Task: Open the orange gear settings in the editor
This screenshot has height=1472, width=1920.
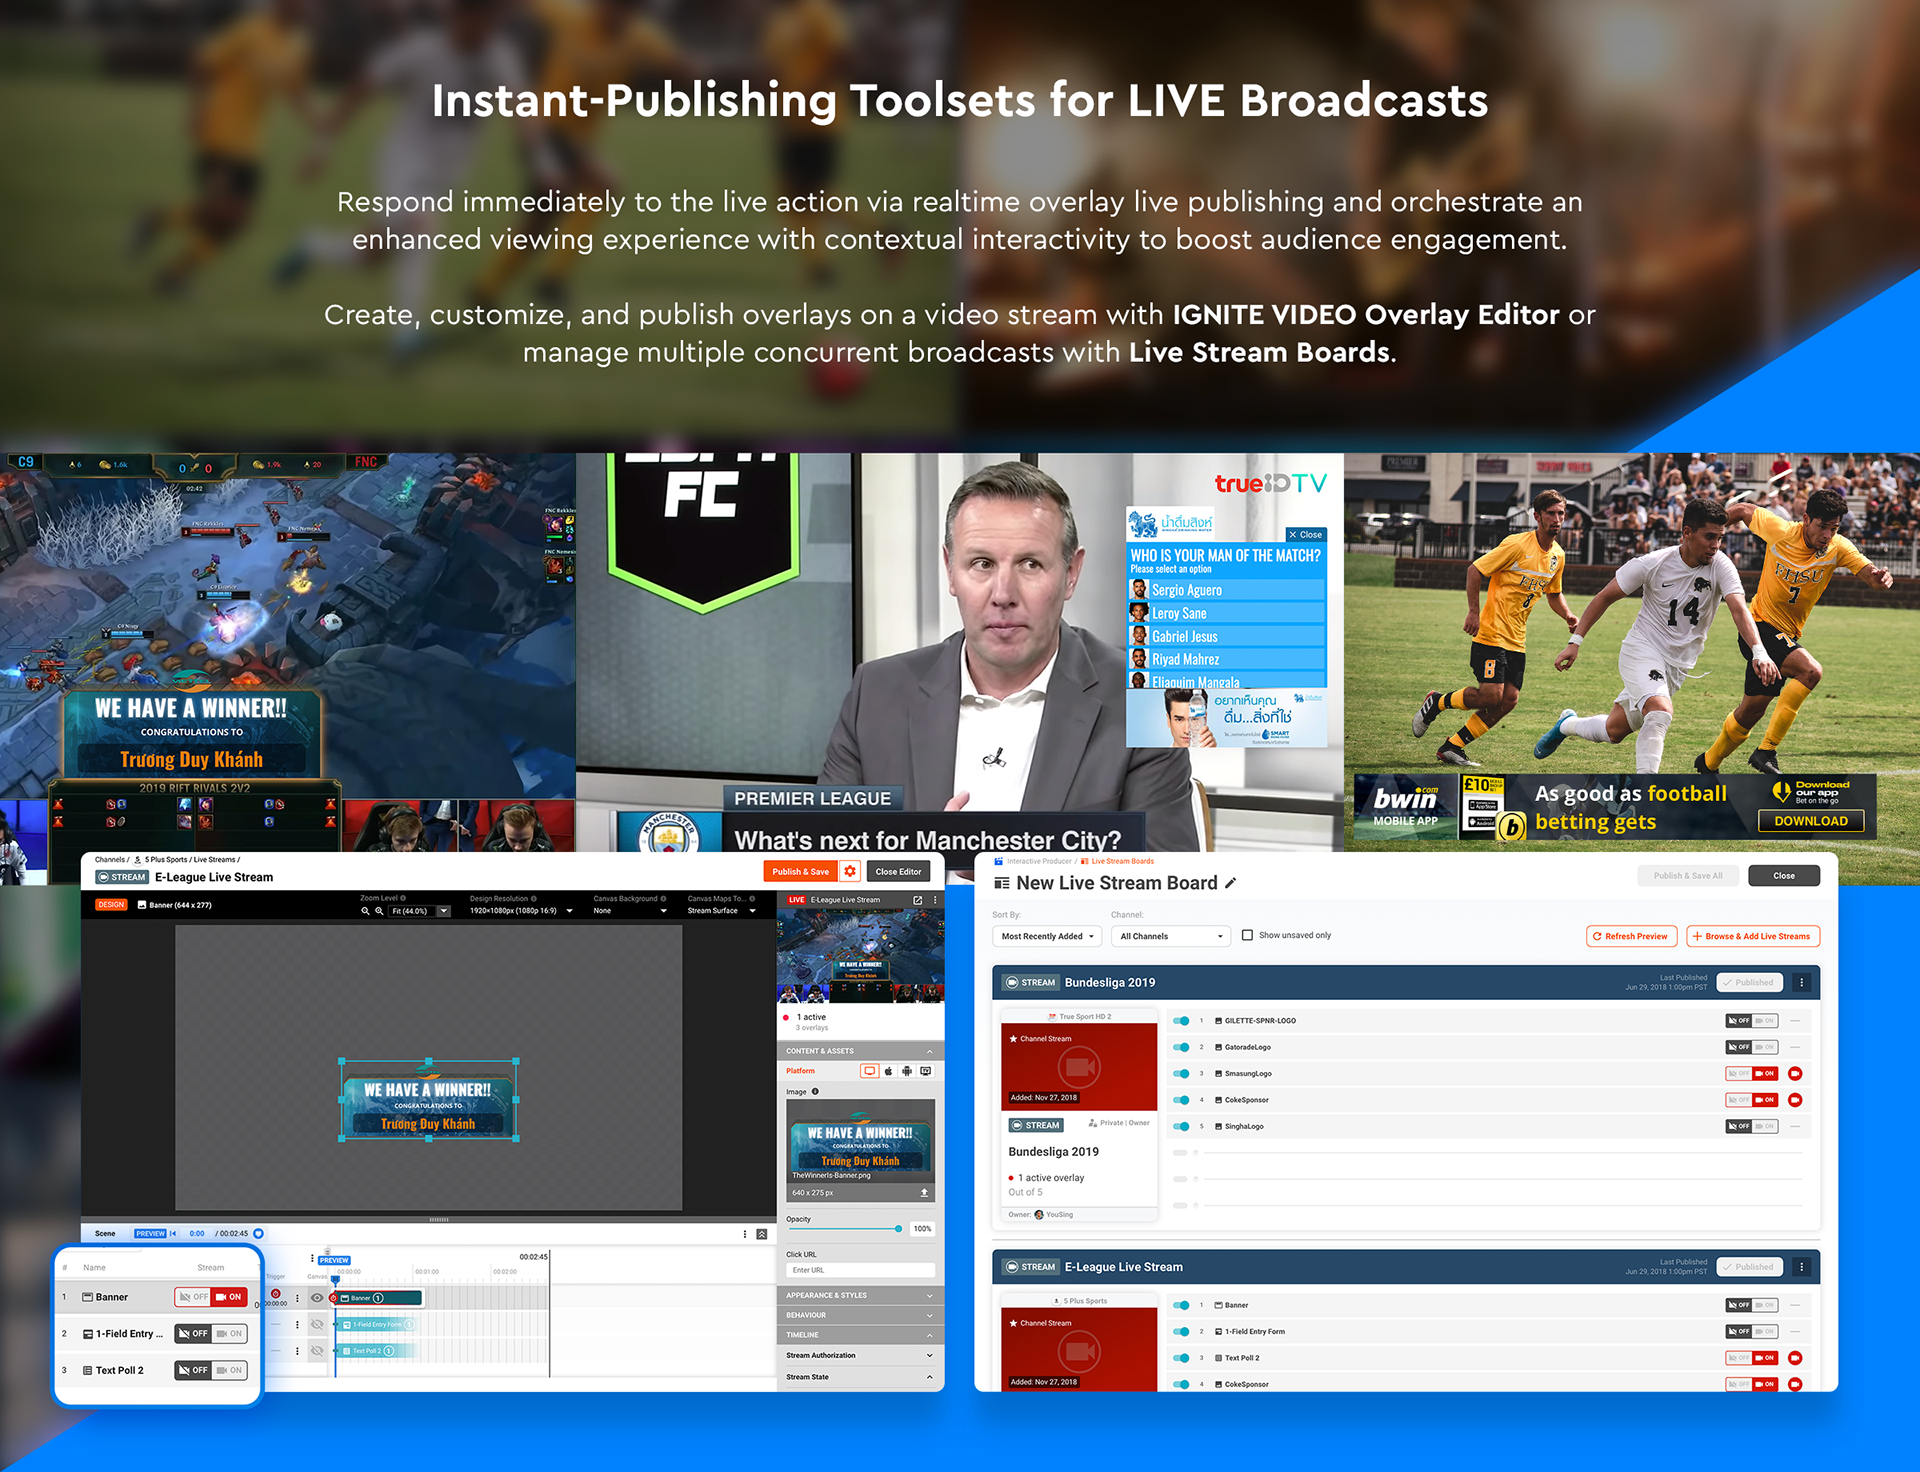Action: 850,871
